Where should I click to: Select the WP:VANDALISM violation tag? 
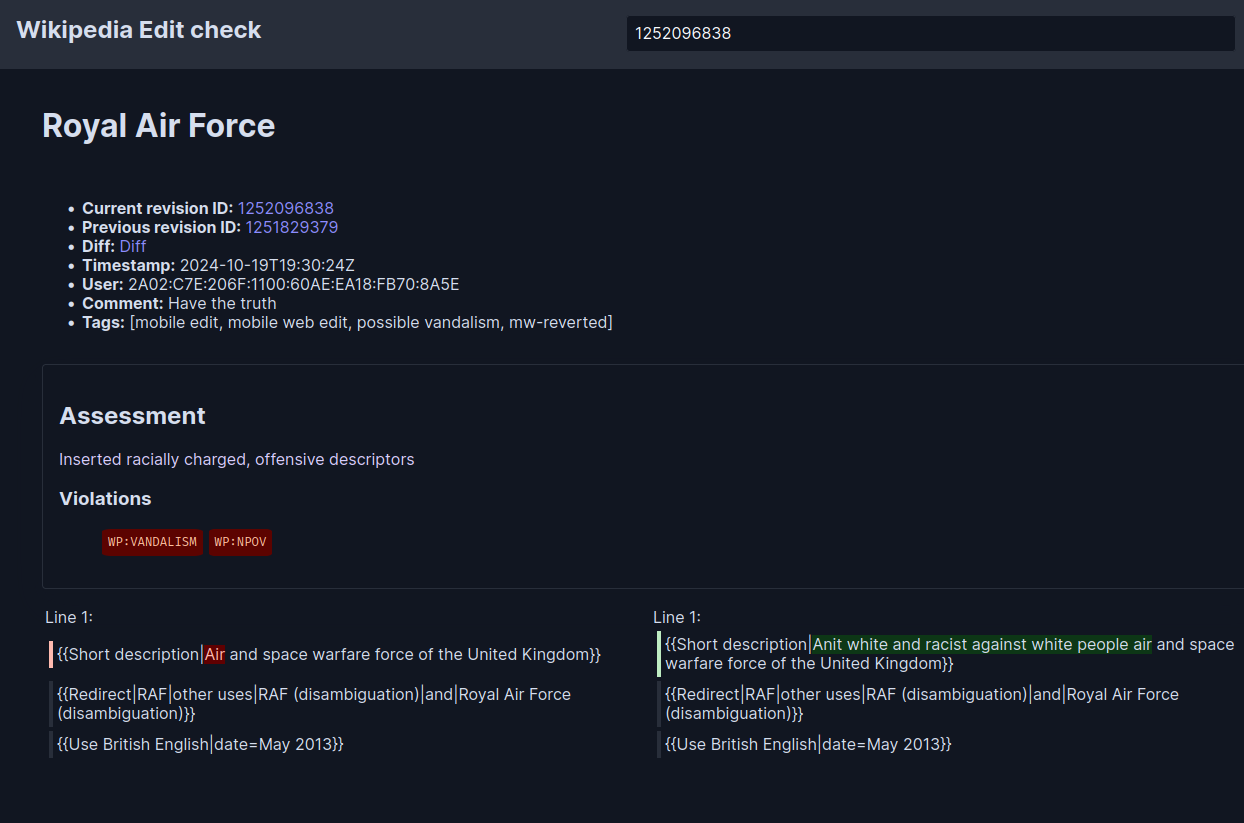[152, 542]
